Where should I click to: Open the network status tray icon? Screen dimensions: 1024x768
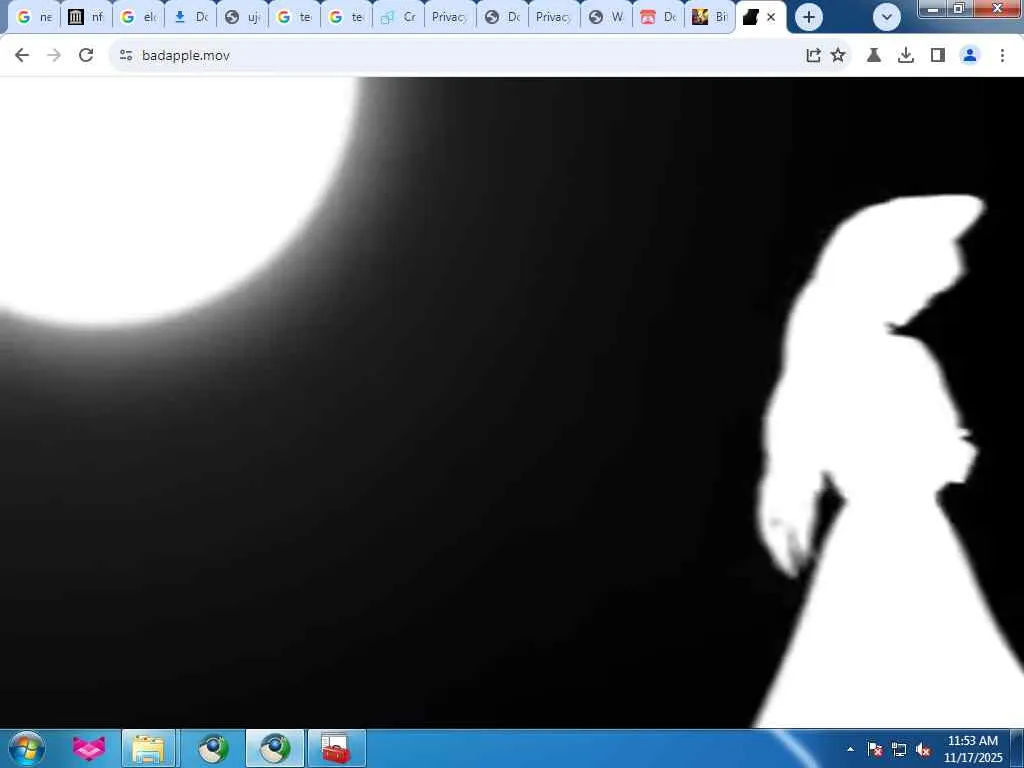899,749
